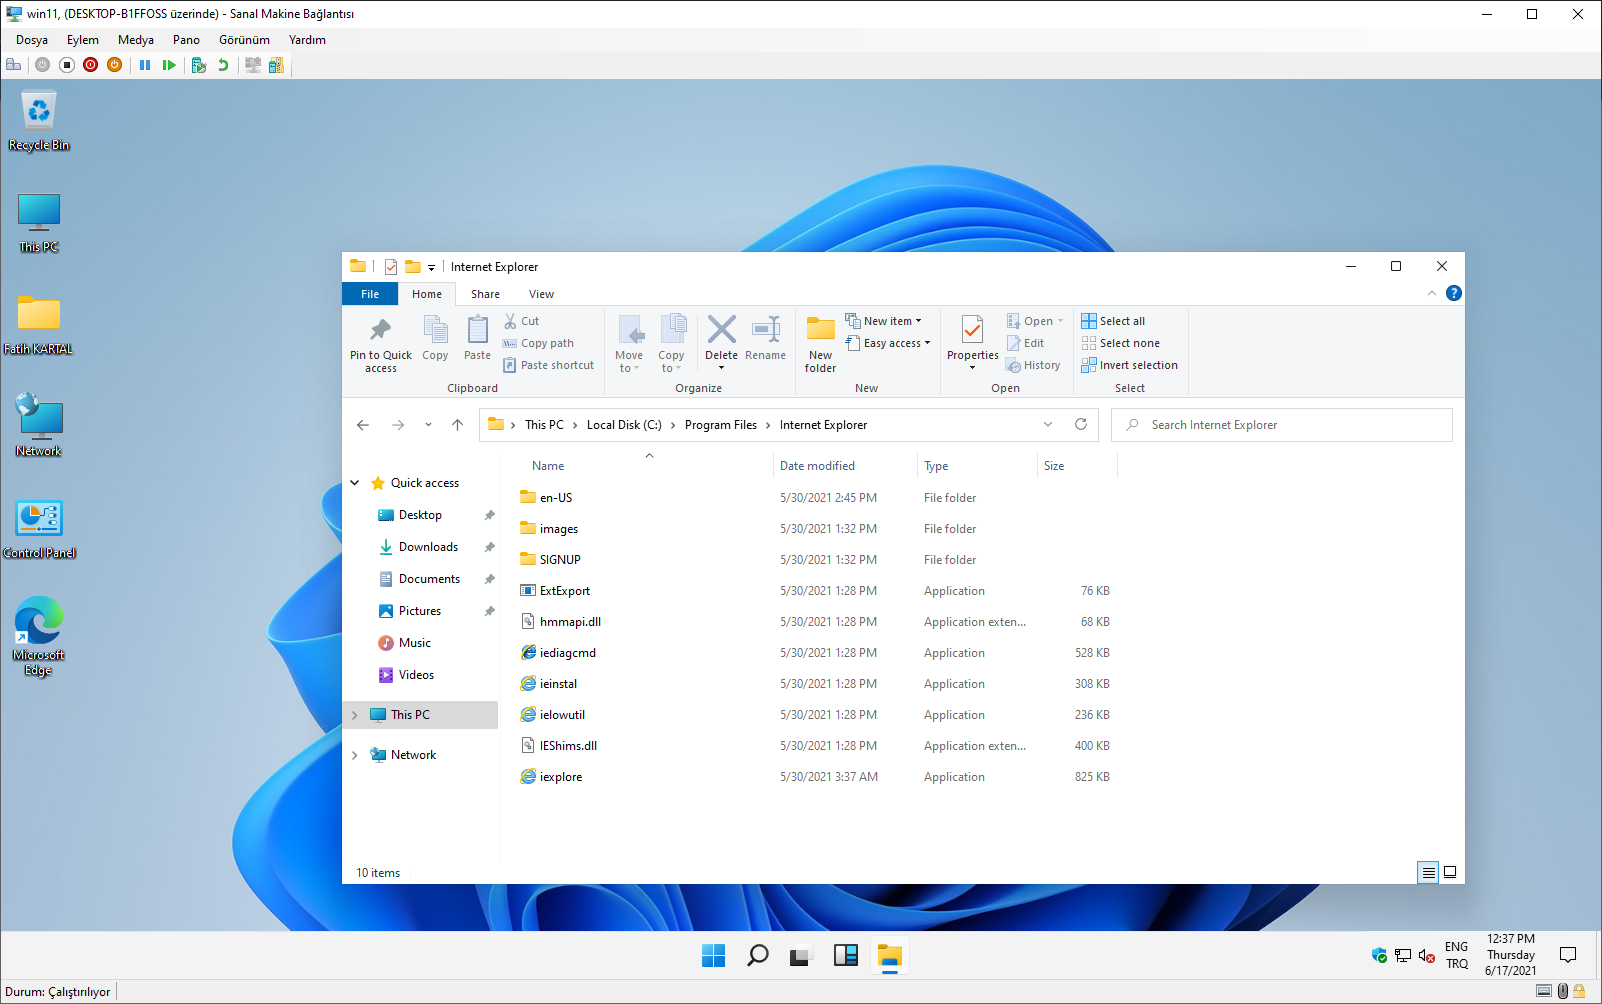Select the Fatih KARTAL folder on desktop
Viewport: 1602px width, 1004px height.
pos(39,325)
